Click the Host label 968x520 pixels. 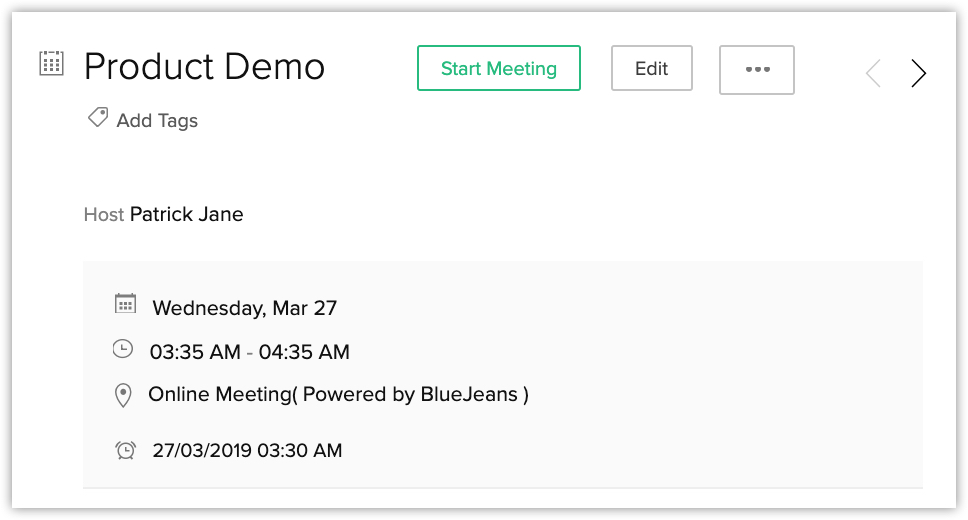[x=104, y=214]
